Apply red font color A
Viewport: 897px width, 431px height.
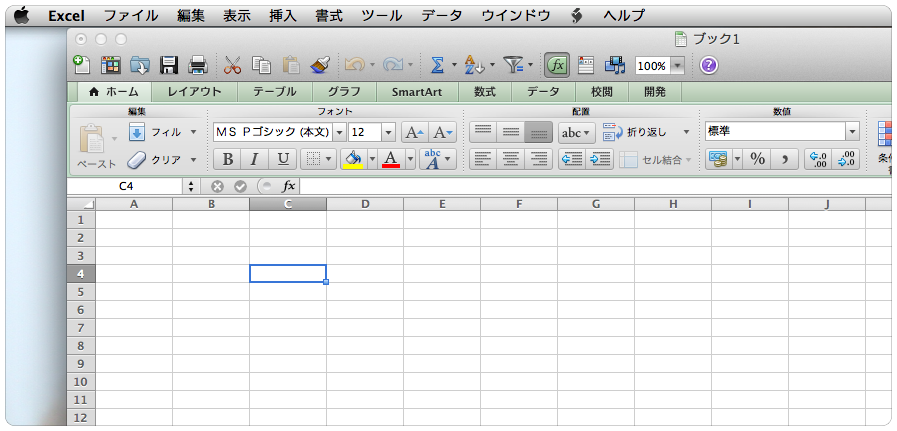click(x=391, y=159)
